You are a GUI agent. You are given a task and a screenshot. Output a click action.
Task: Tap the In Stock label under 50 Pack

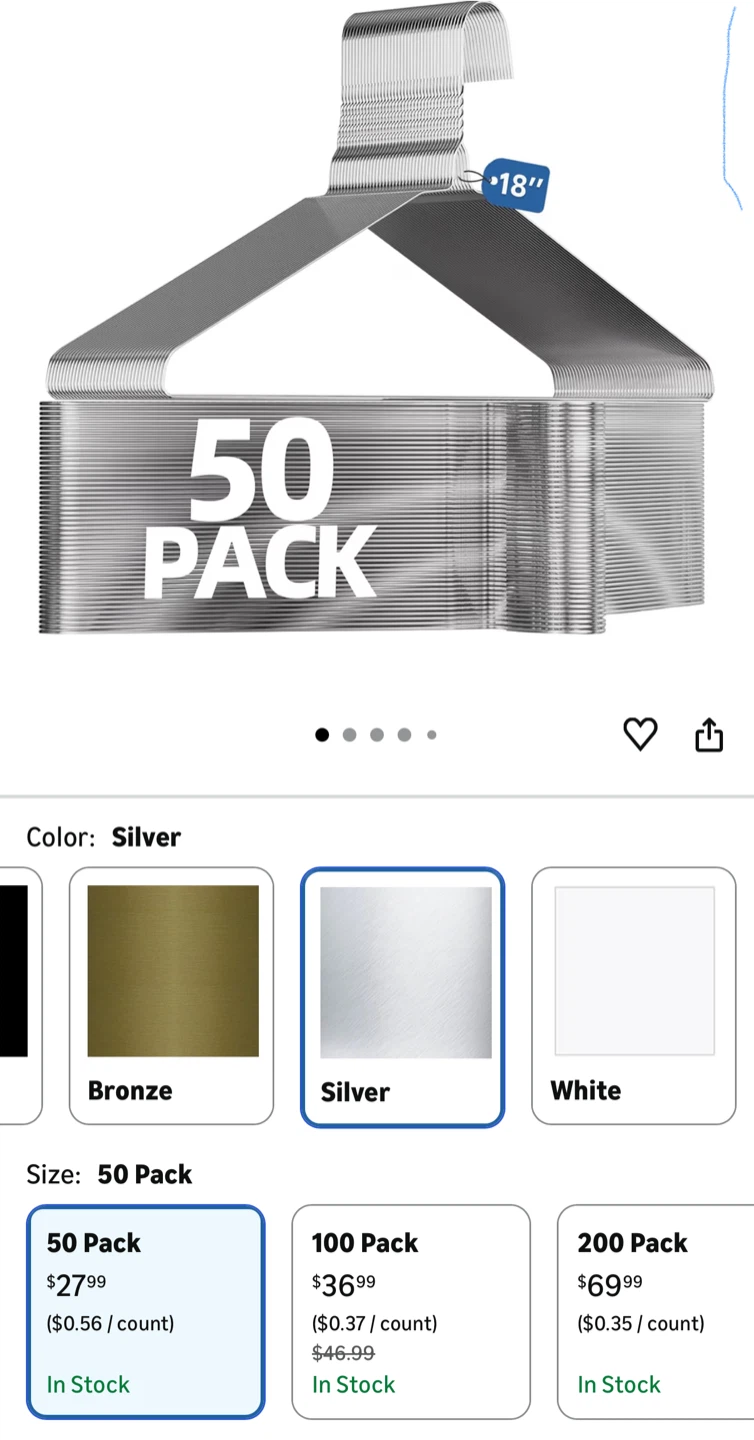click(x=88, y=1385)
